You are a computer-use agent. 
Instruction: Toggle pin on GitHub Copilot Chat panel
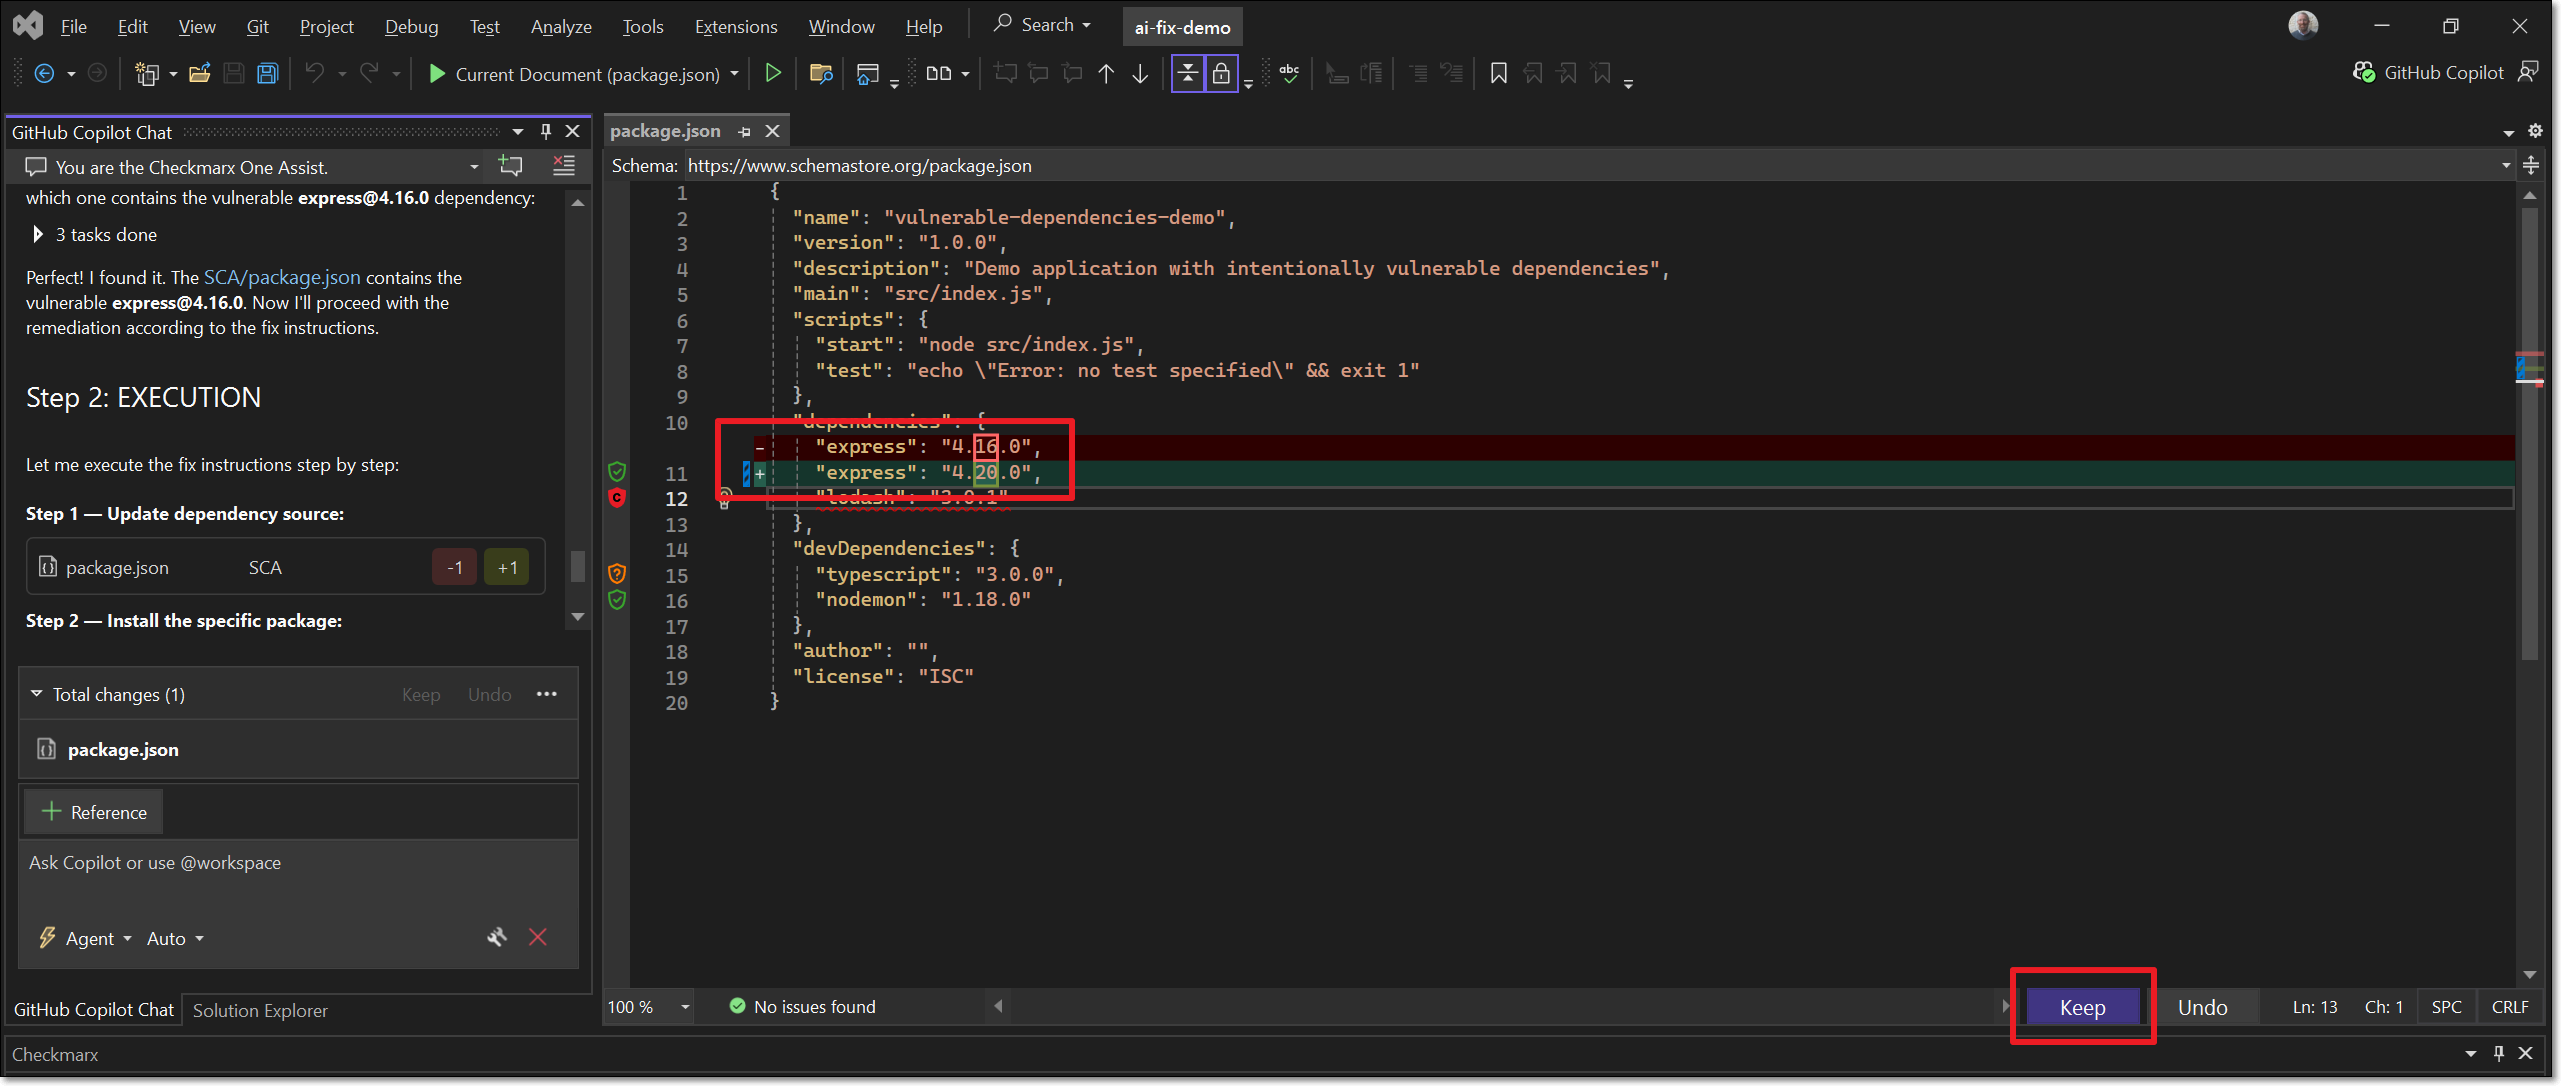[x=546, y=132]
